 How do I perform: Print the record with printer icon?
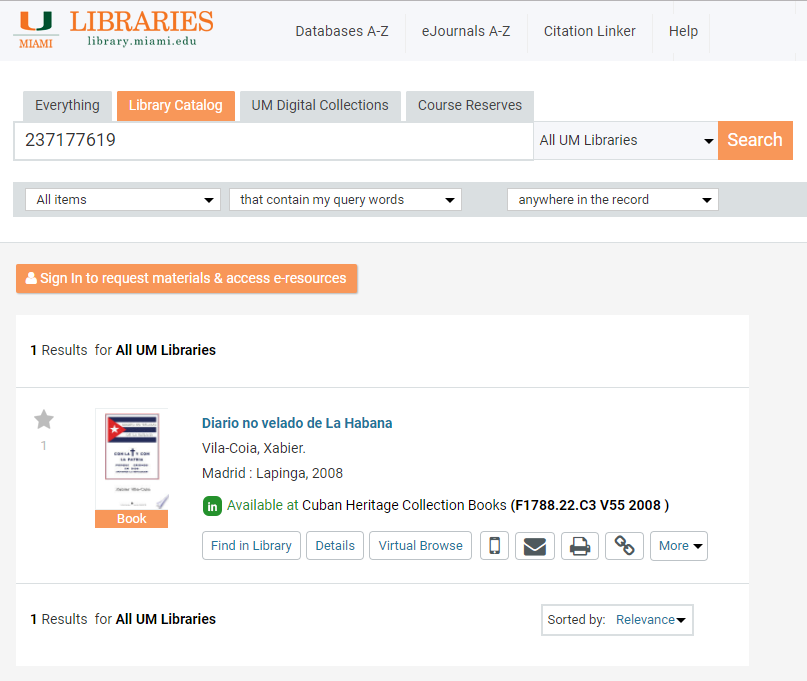580,546
